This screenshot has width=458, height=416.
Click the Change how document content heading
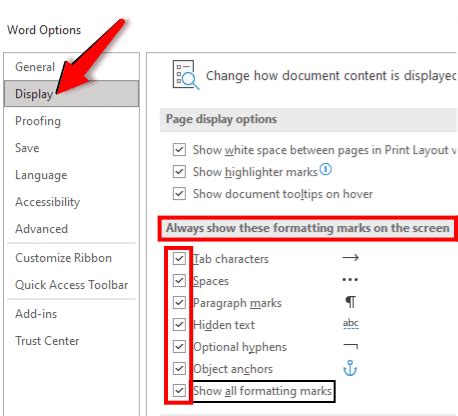point(331,76)
